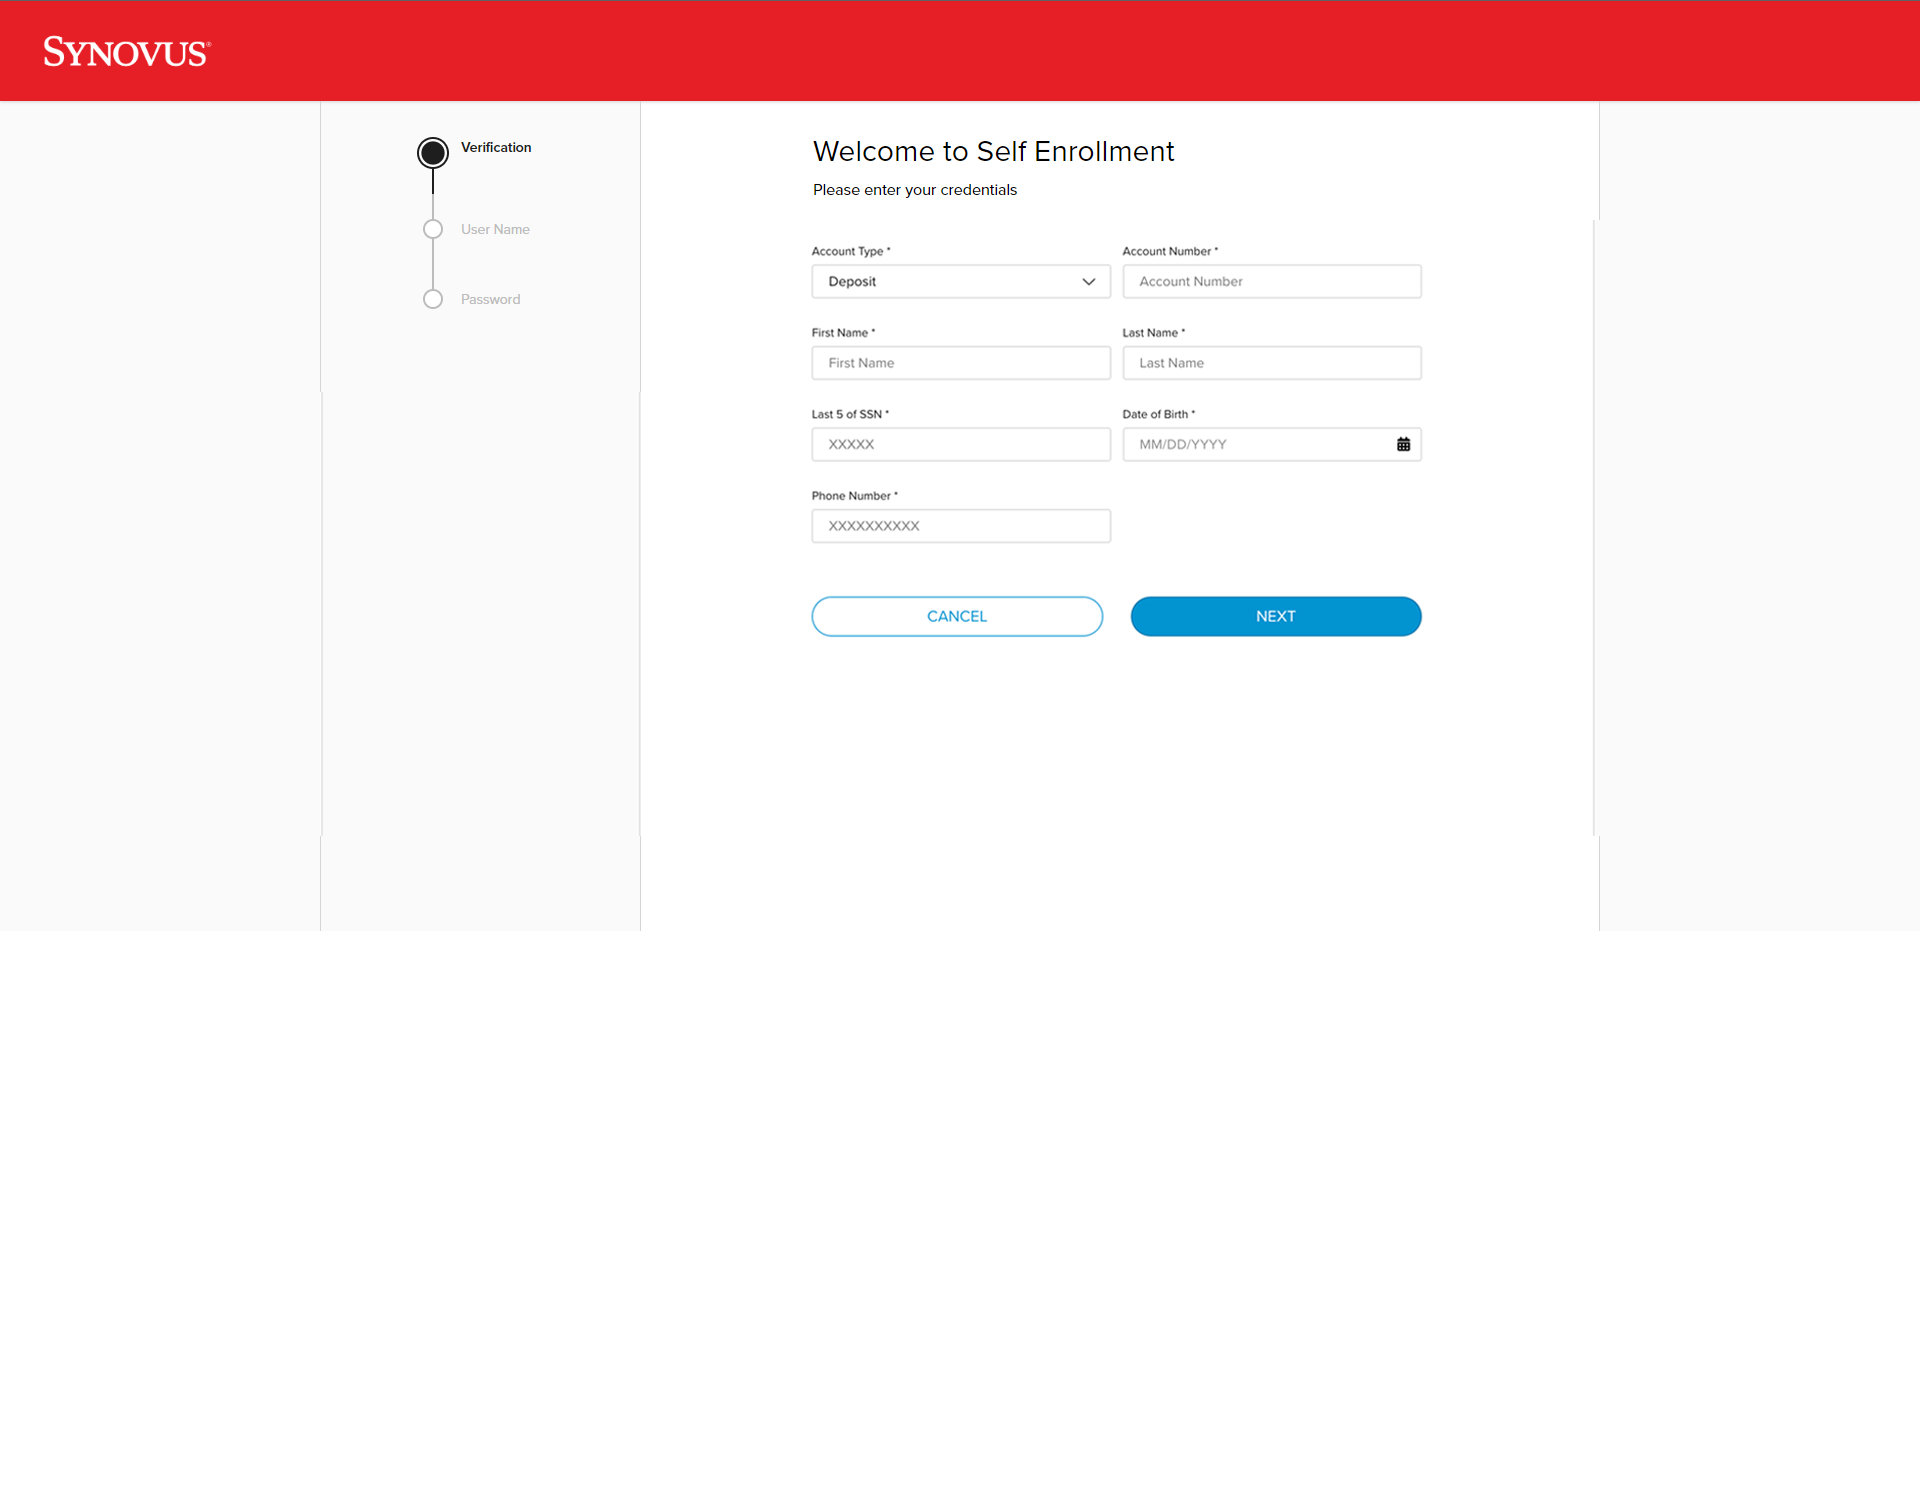Click the Verification step circle indicator
The height and width of the screenshot is (1500, 1920).
(433, 153)
